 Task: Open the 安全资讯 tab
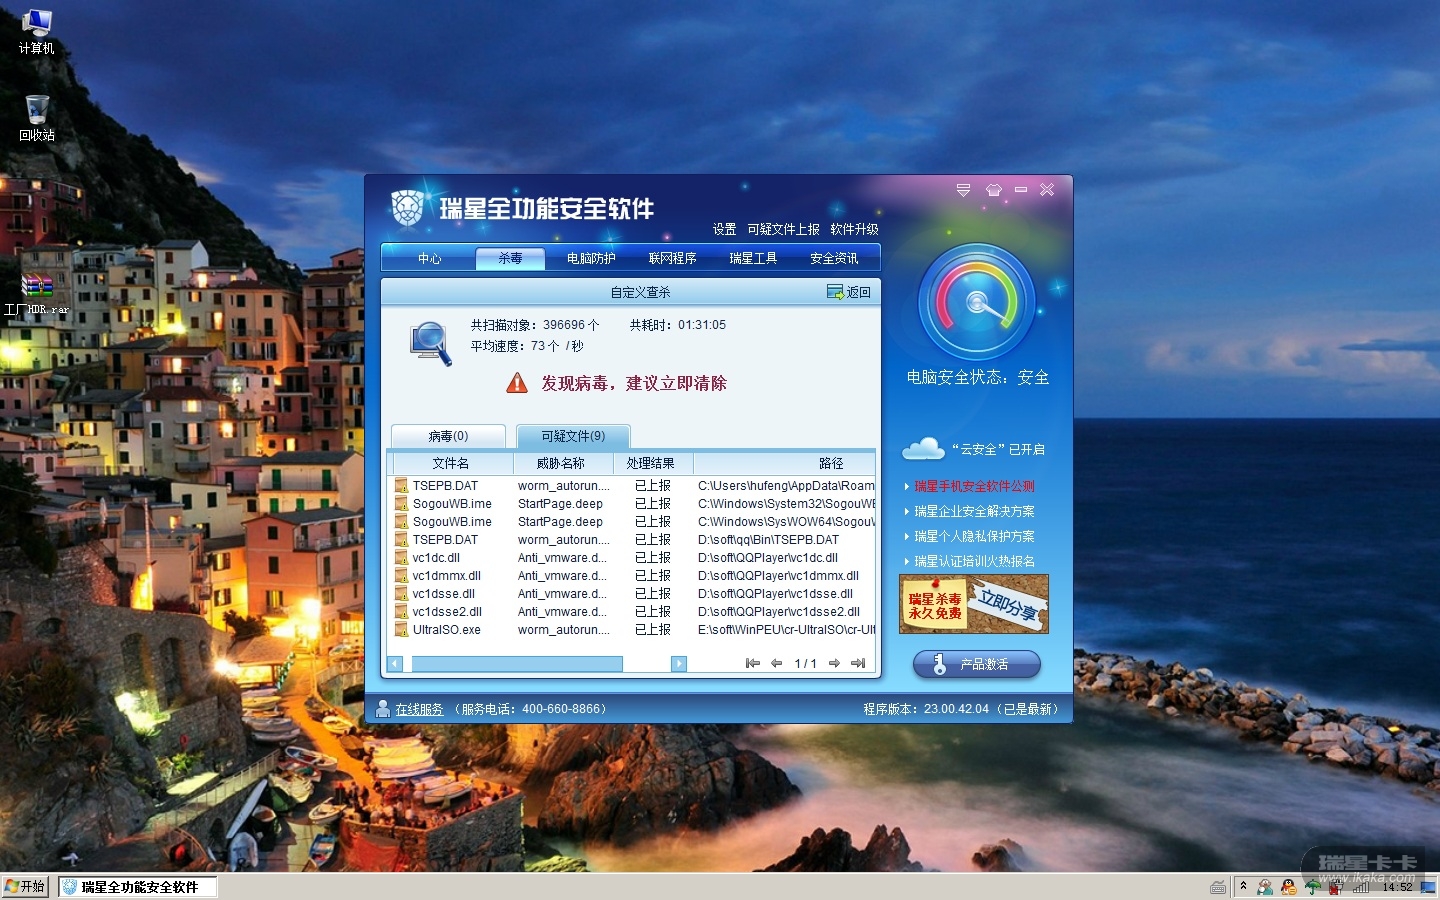[834, 258]
